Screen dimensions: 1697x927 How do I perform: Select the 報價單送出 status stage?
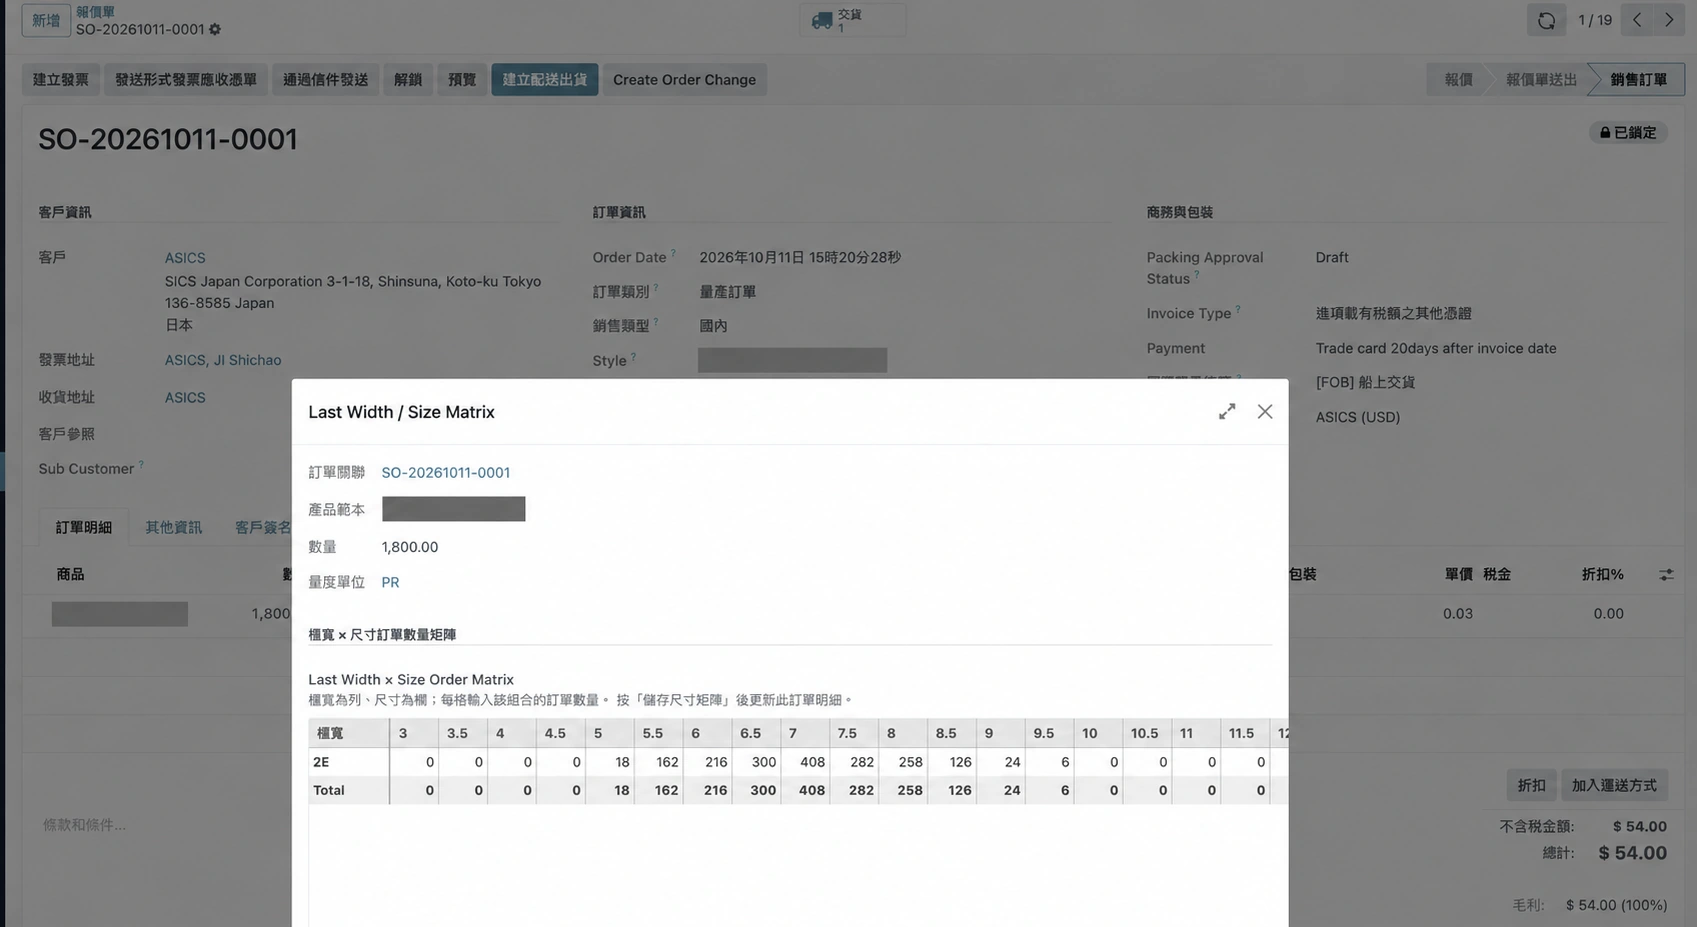point(1541,80)
